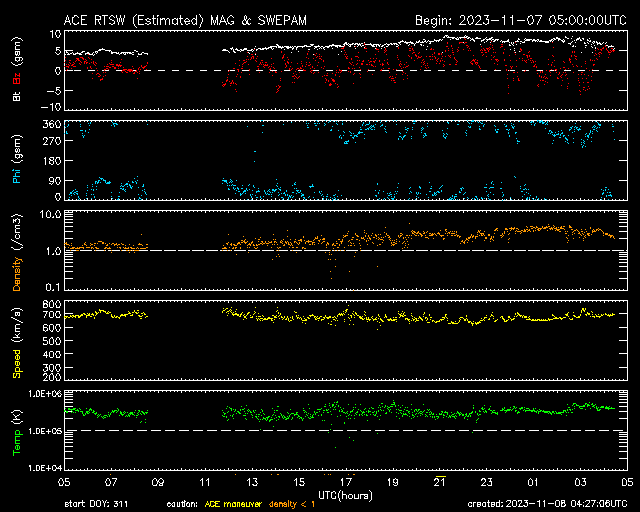Click the 23 hour tick label
640x512 pixels.
click(x=486, y=481)
